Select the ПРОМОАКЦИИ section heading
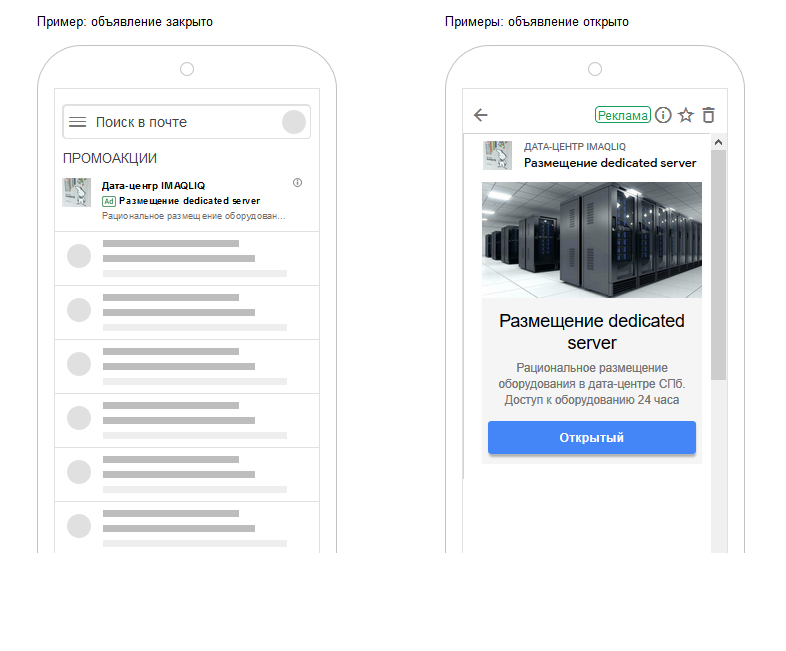 [110, 158]
